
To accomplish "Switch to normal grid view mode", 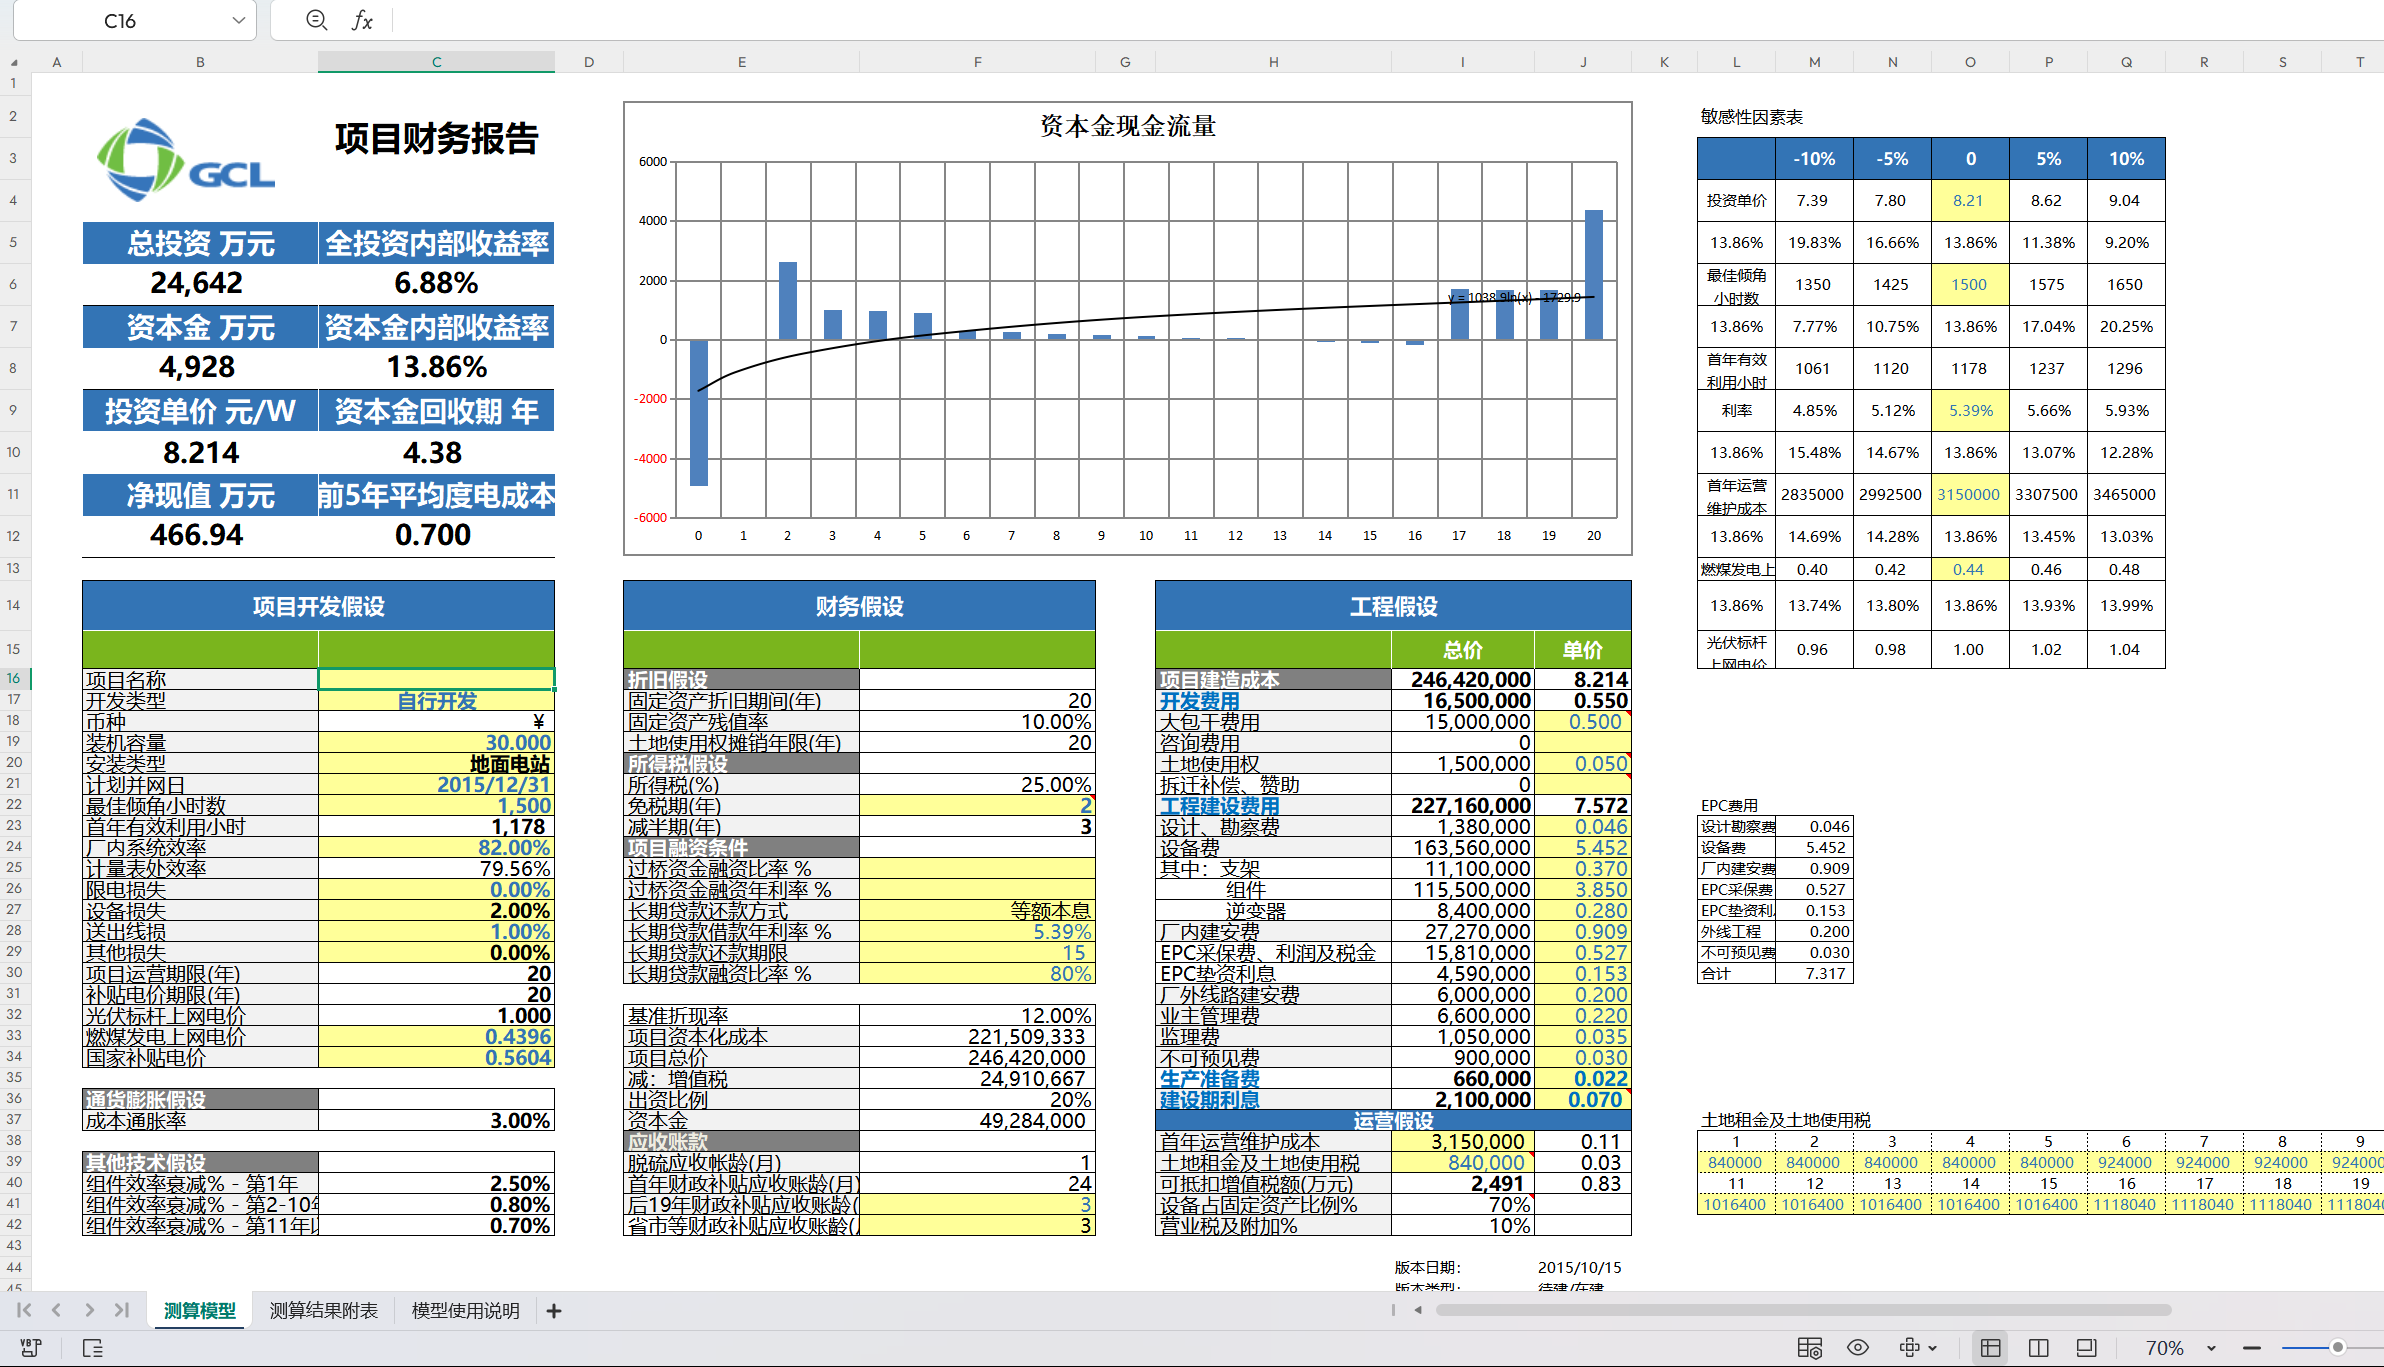I will click(x=1990, y=1348).
